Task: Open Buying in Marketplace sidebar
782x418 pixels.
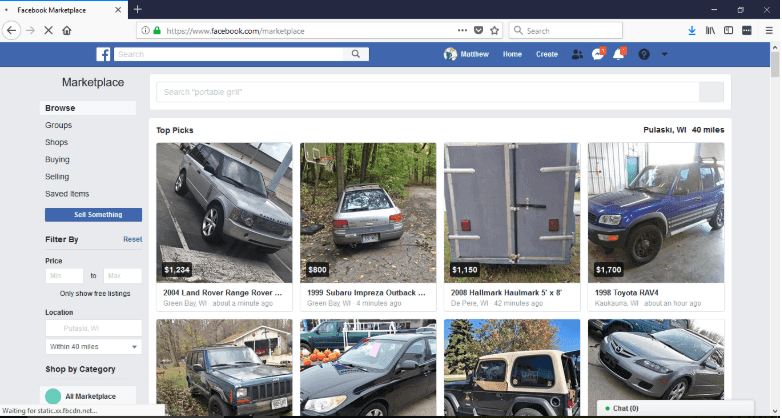Action: pos(57,160)
